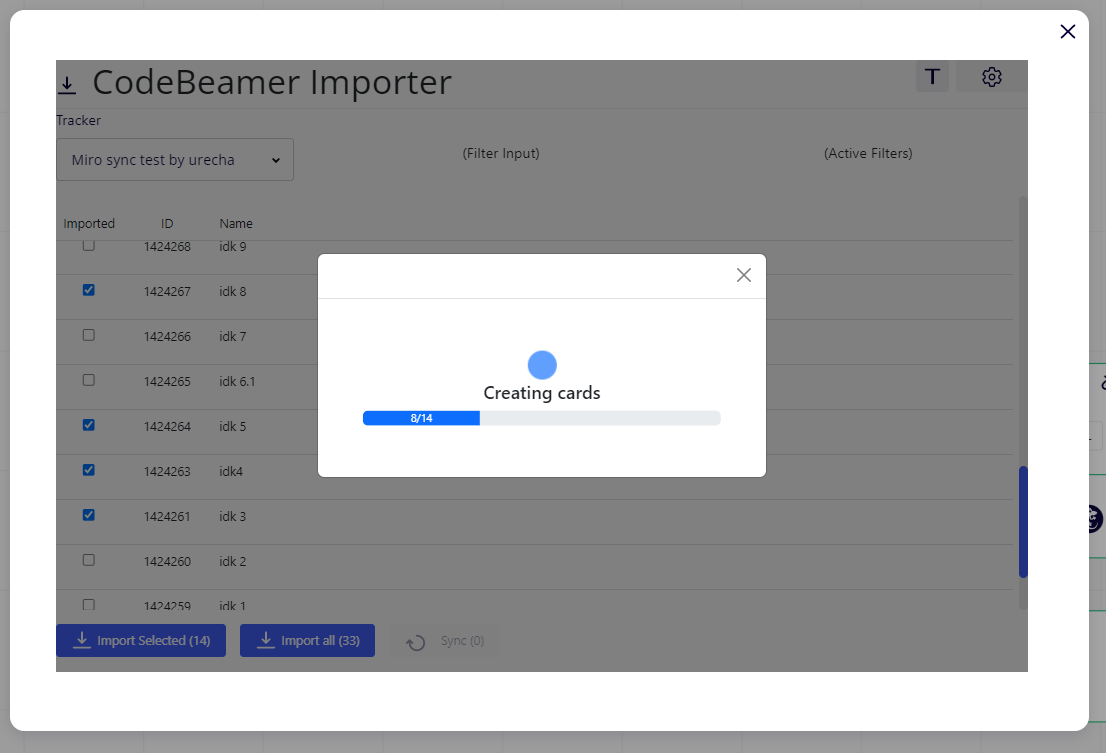Click the name idk 7
This screenshot has width=1106, height=753.
[233, 336]
